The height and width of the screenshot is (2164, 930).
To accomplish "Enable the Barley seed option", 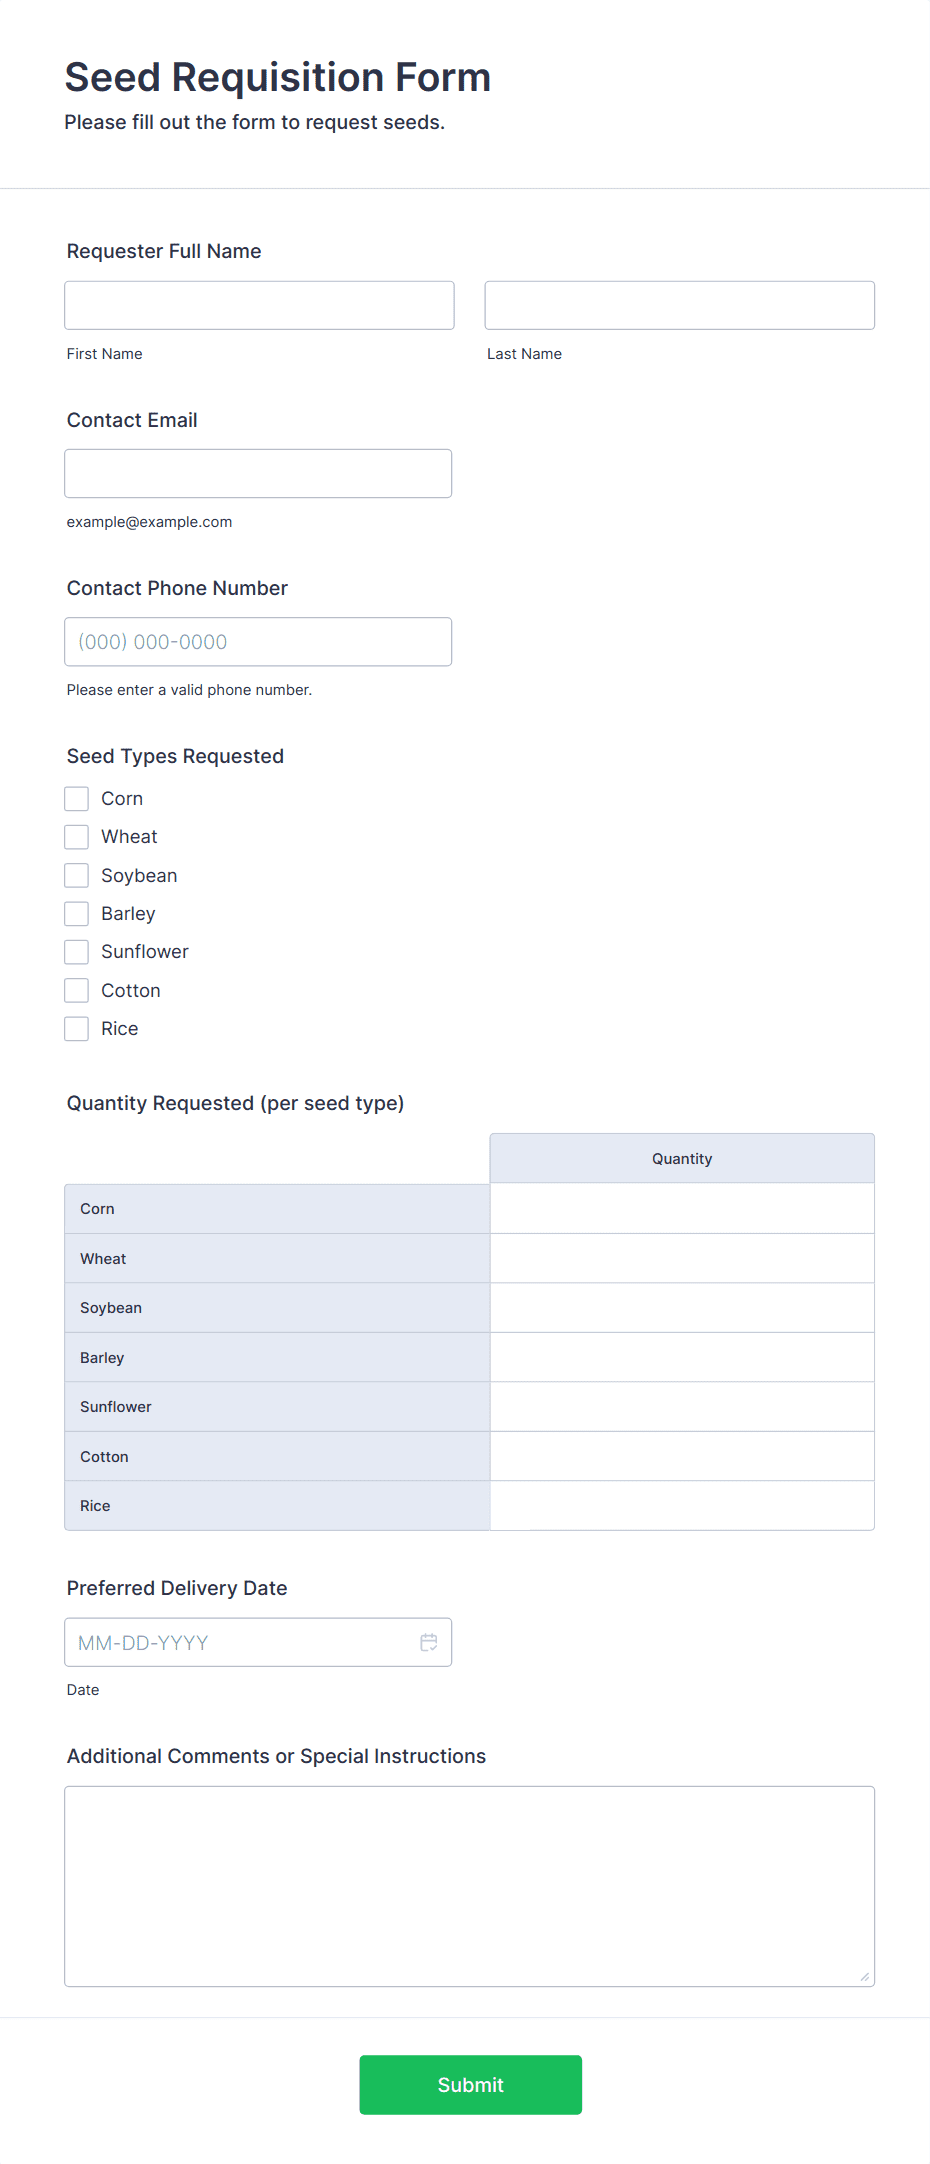I will point(77,914).
